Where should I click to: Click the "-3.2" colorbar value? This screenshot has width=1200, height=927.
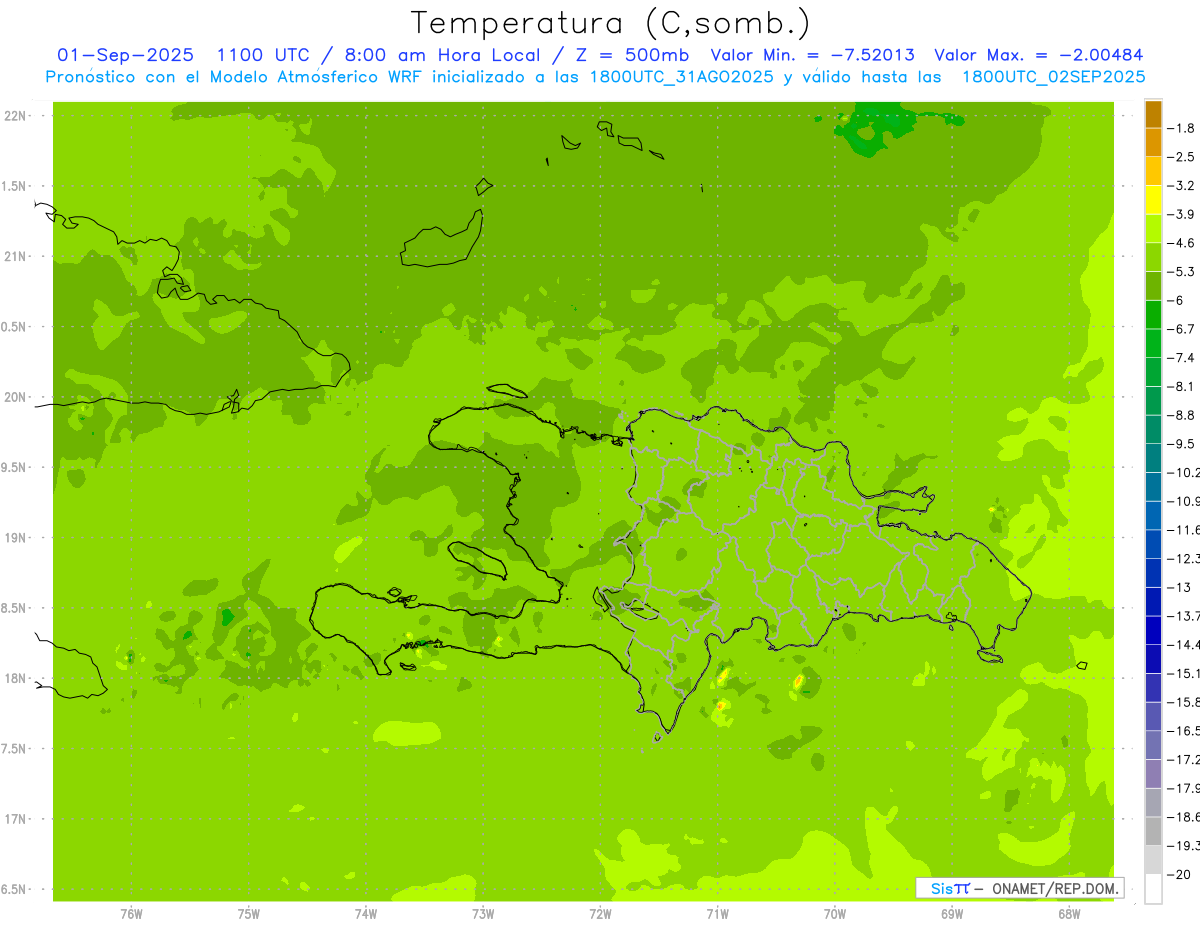[x=1181, y=185]
